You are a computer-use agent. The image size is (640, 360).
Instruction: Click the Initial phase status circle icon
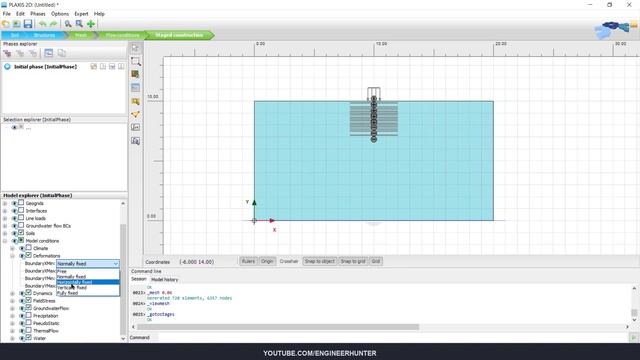point(7,67)
